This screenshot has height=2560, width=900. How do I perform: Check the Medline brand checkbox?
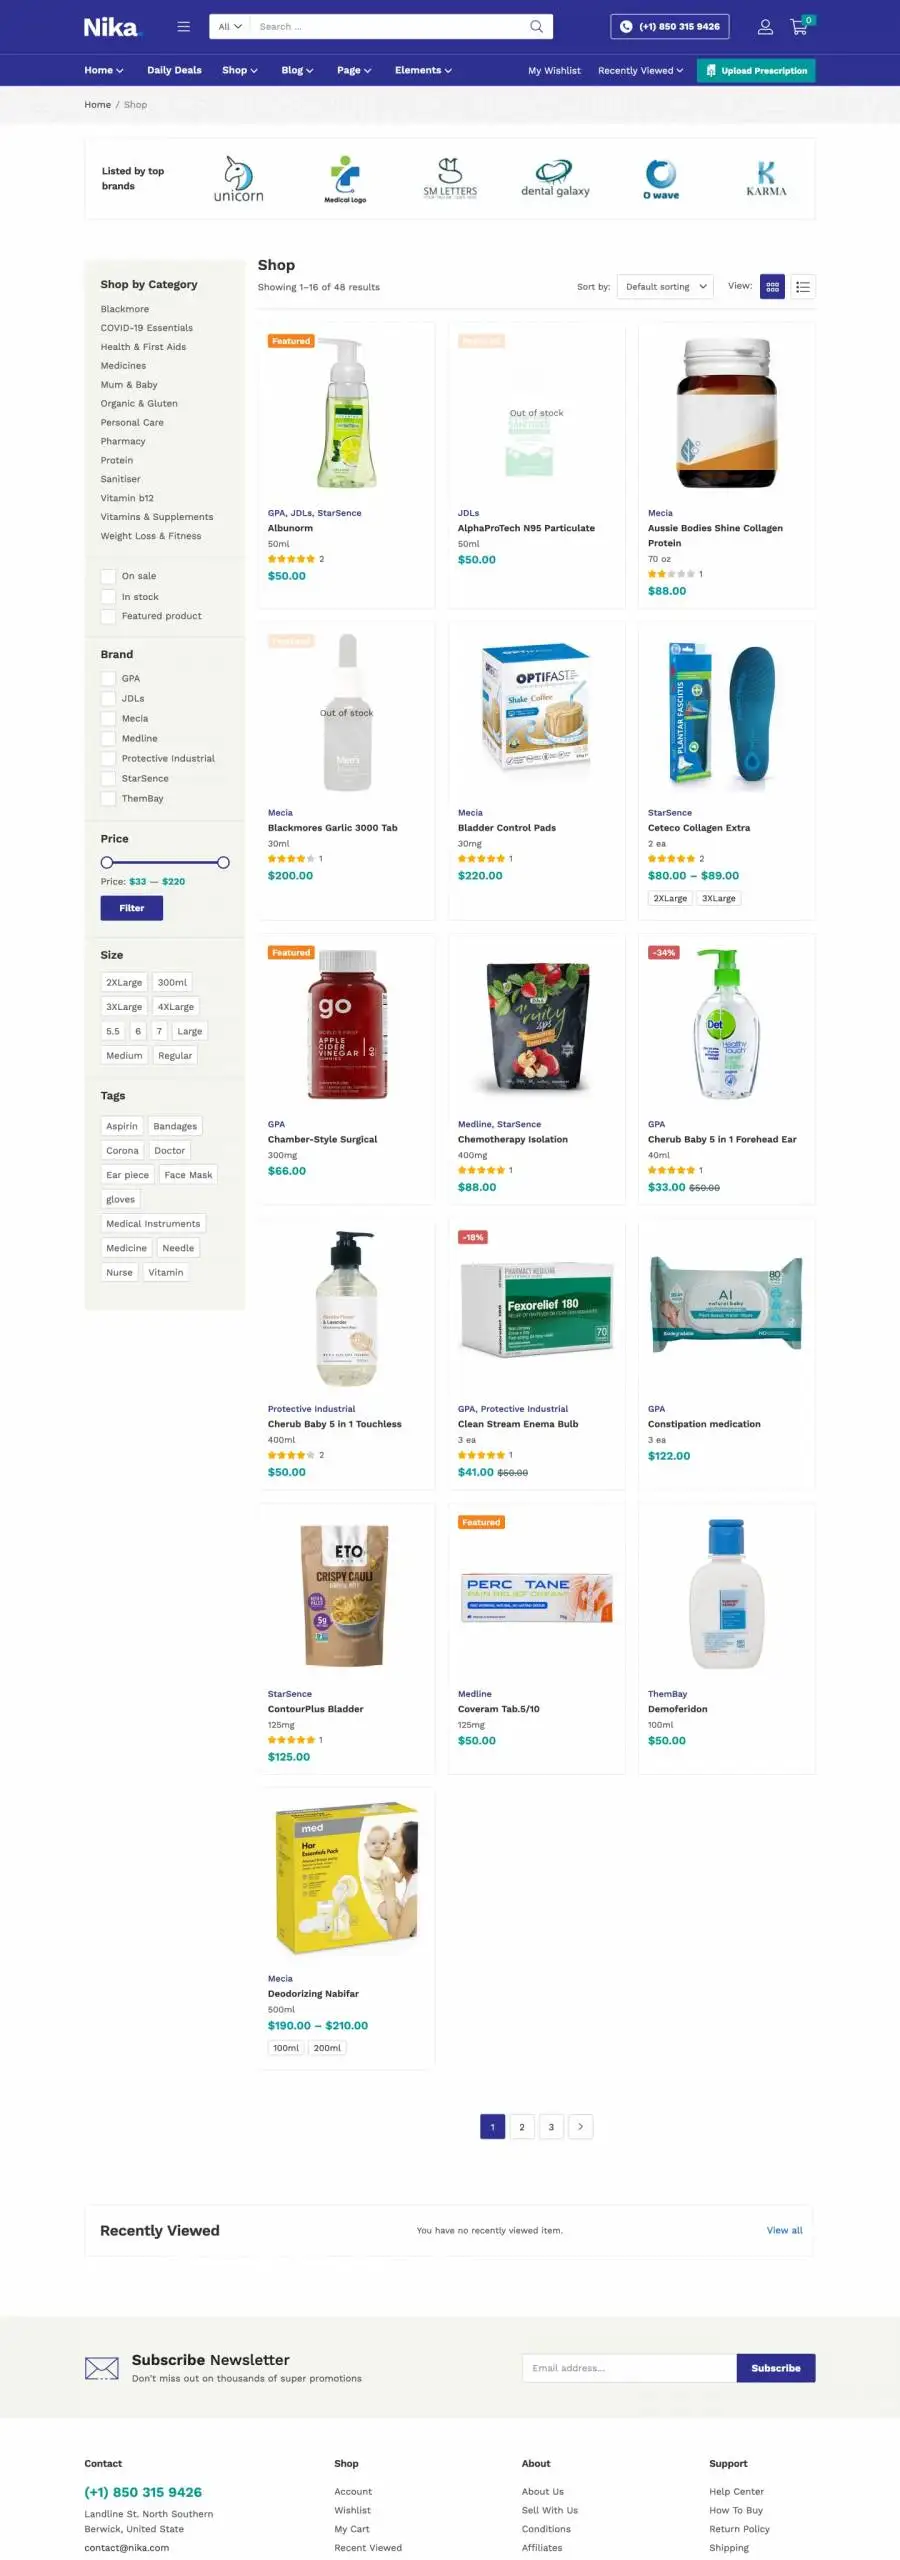(108, 739)
